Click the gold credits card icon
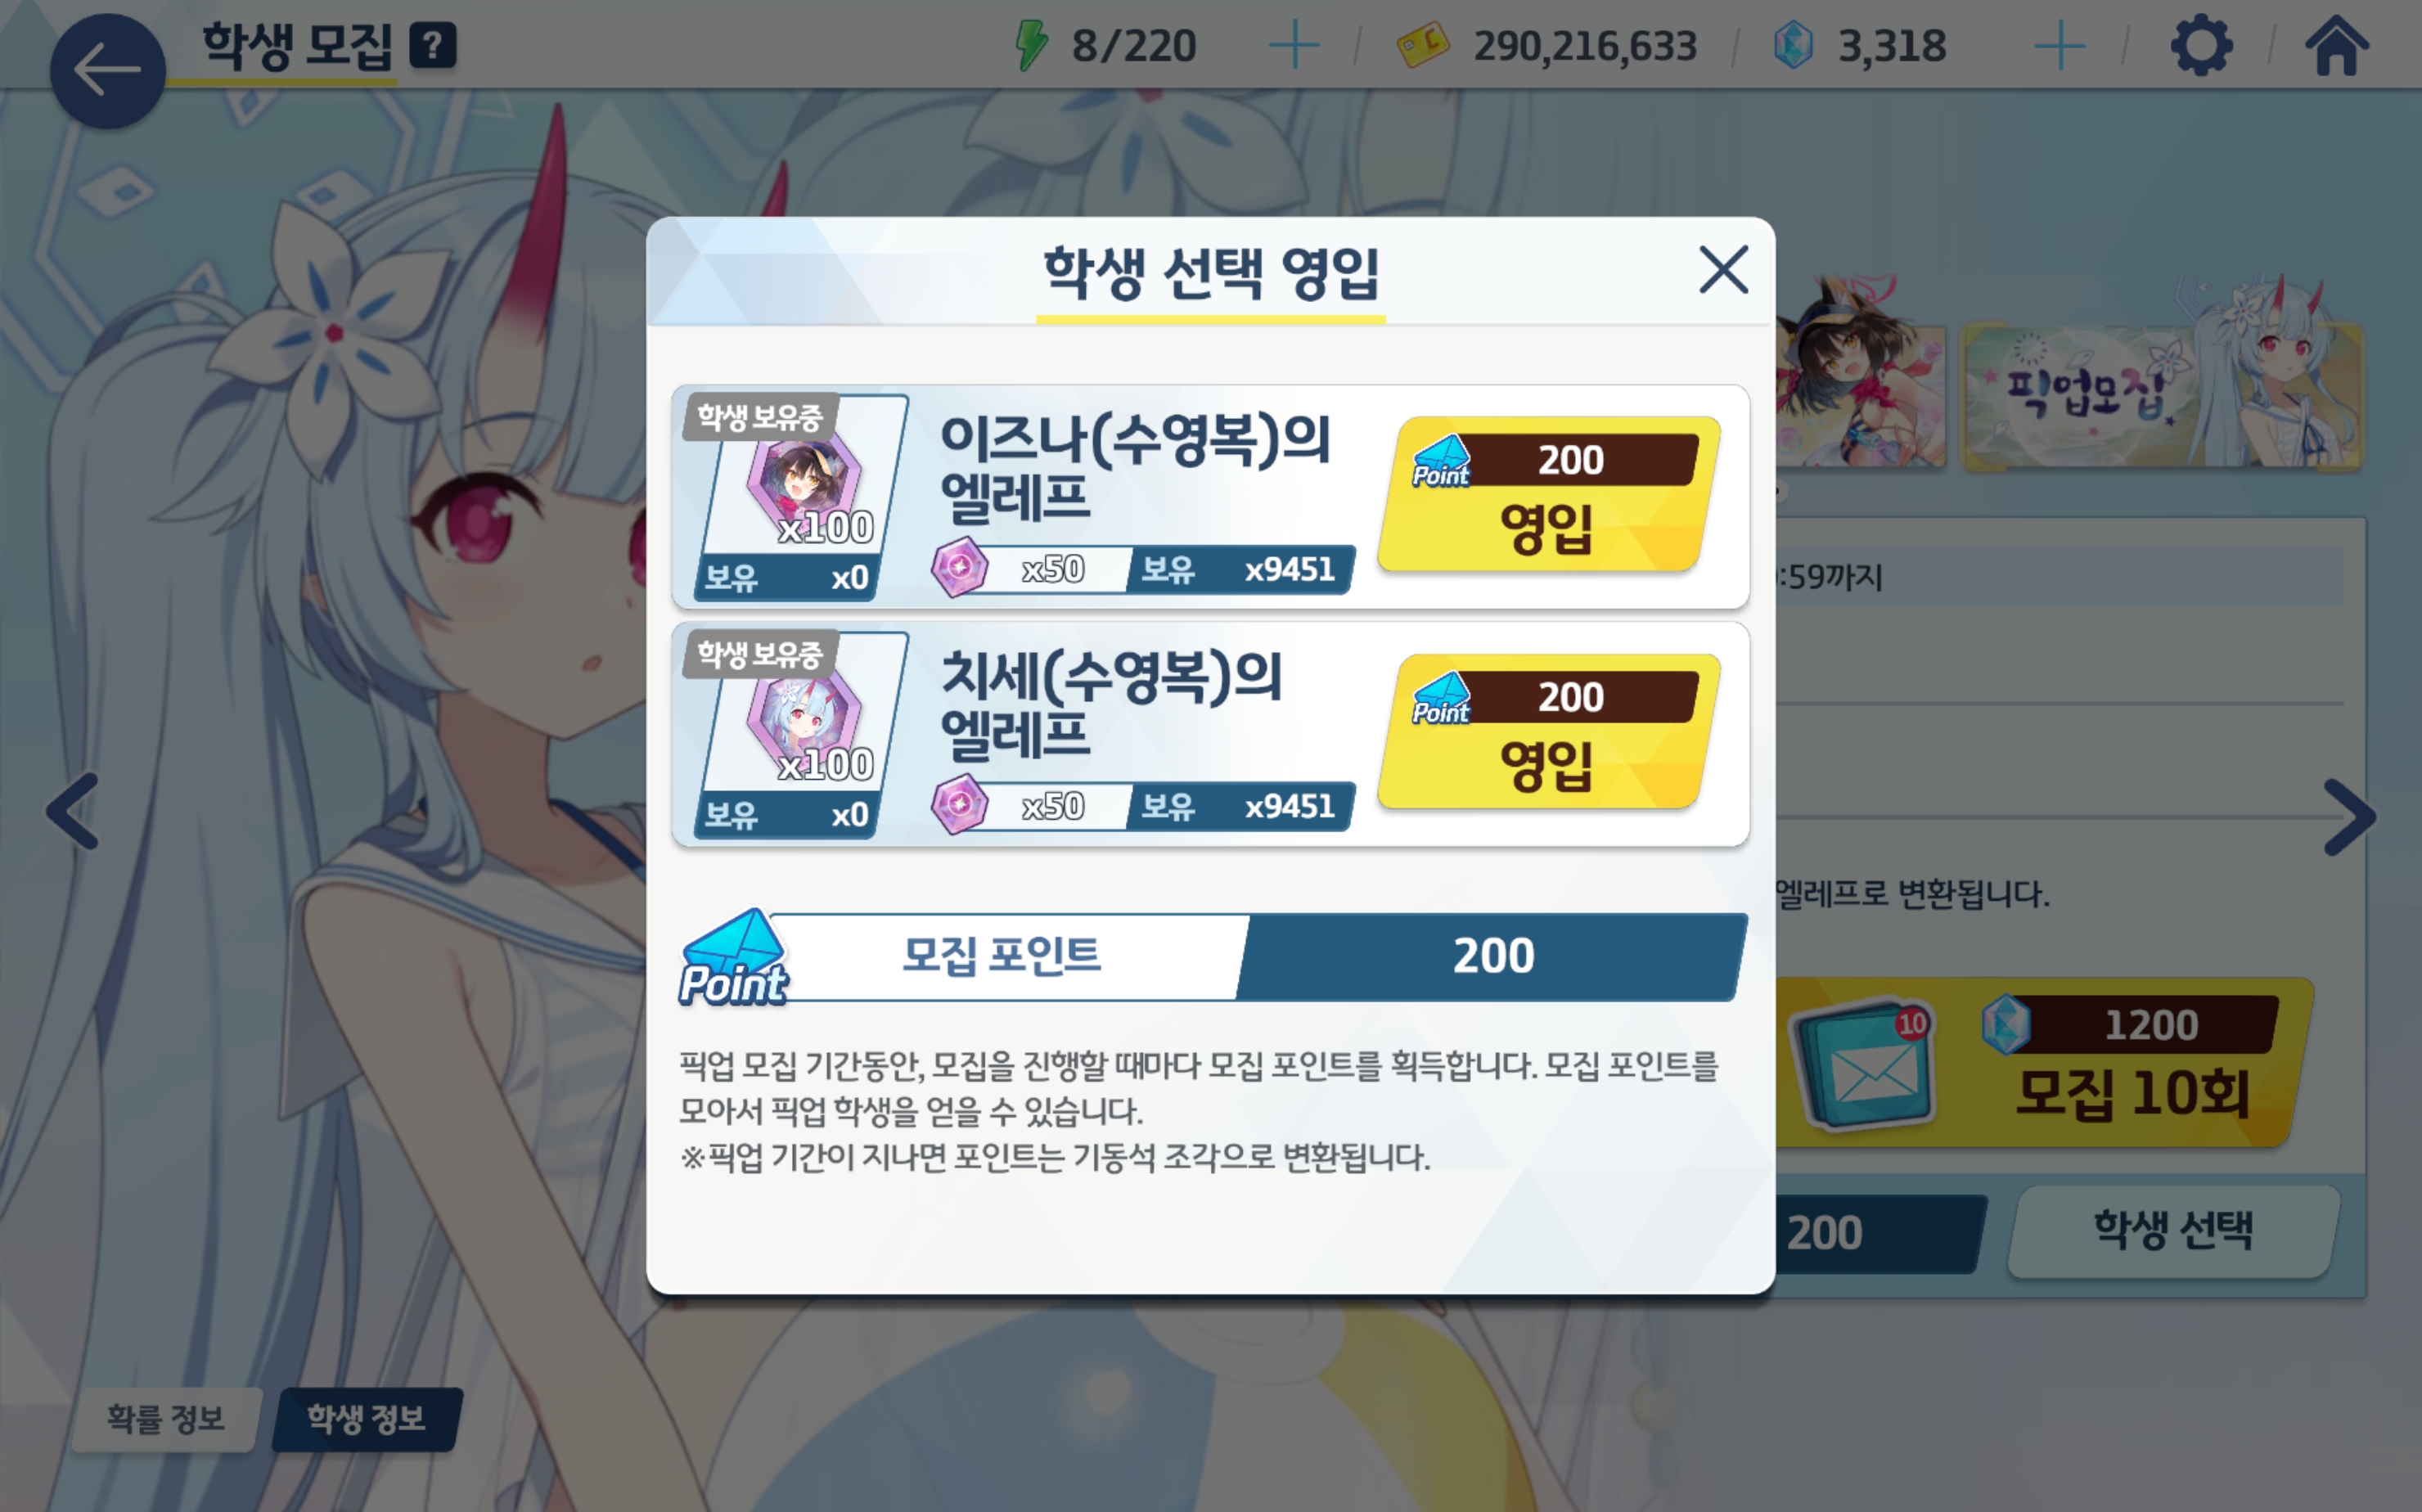The width and height of the screenshot is (2422, 1512). coord(1422,46)
